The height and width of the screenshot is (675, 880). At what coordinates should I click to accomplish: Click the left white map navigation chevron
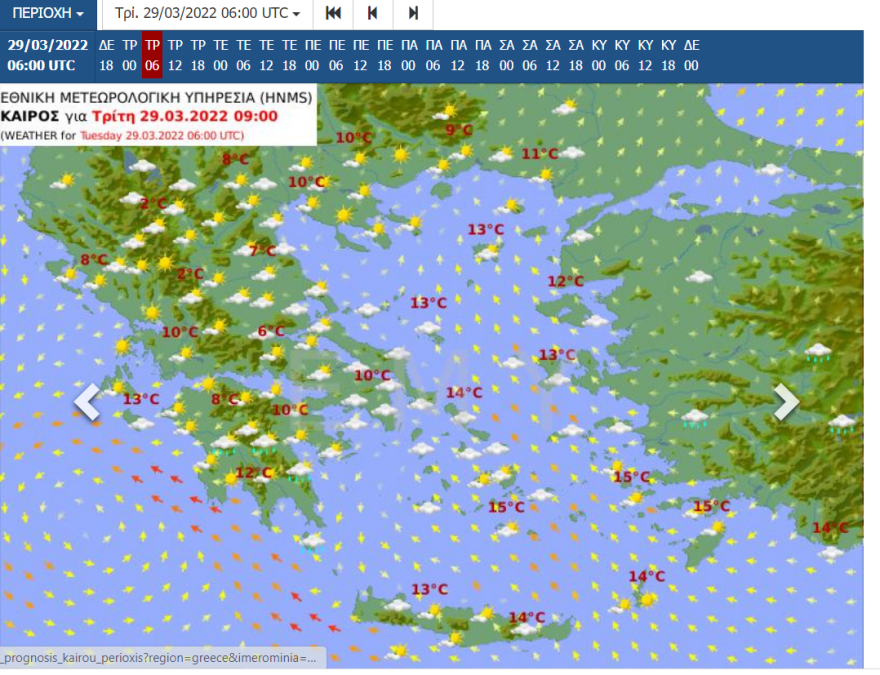pyautogui.click(x=87, y=401)
